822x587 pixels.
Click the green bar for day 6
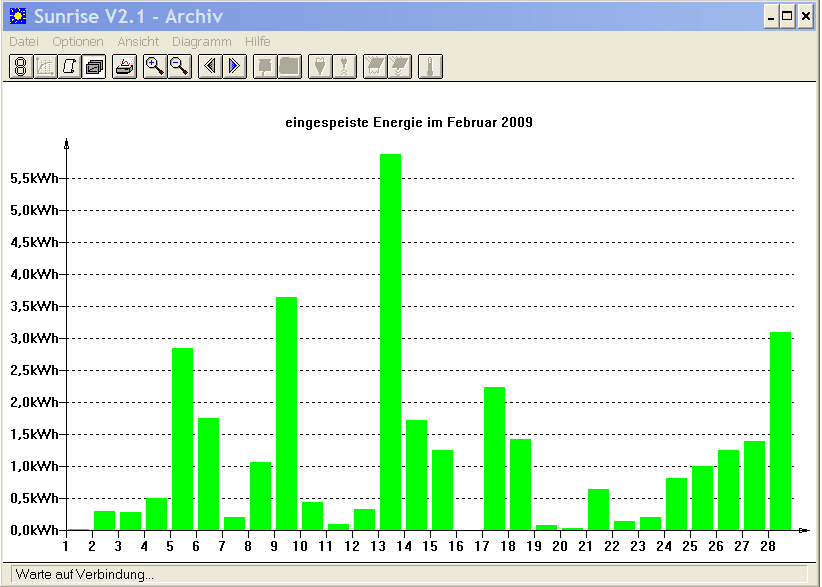[208, 474]
